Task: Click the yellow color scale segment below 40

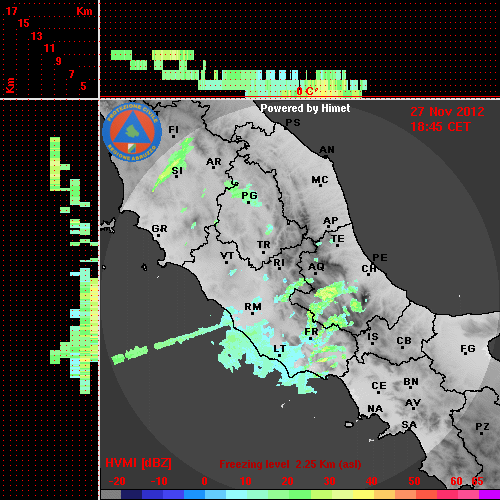Action: pyautogui.click(x=363, y=494)
